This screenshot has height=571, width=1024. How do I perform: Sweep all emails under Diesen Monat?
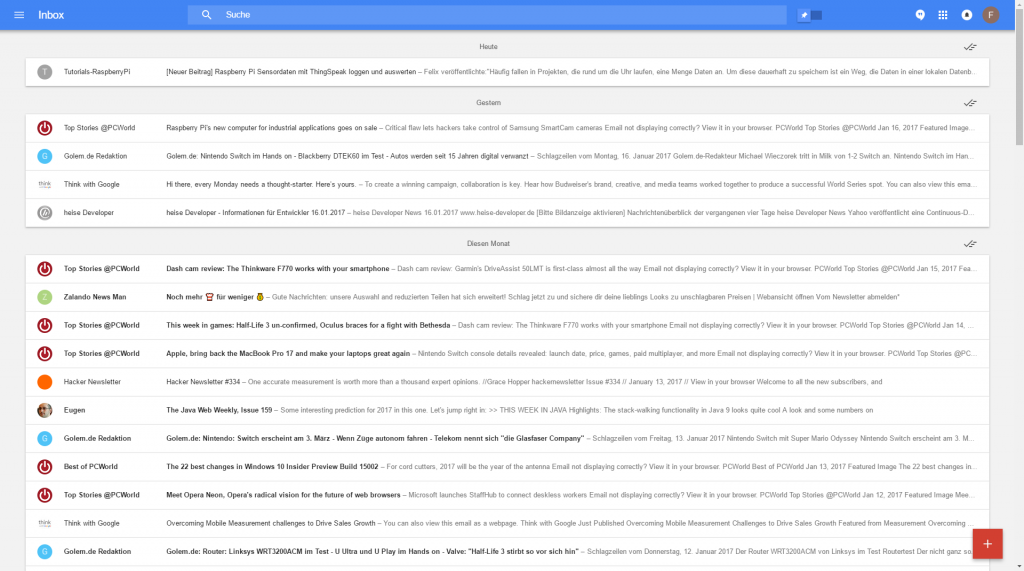tap(970, 244)
